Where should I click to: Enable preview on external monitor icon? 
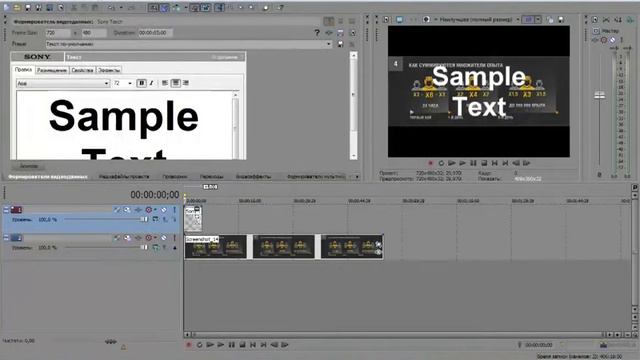(x=400, y=20)
